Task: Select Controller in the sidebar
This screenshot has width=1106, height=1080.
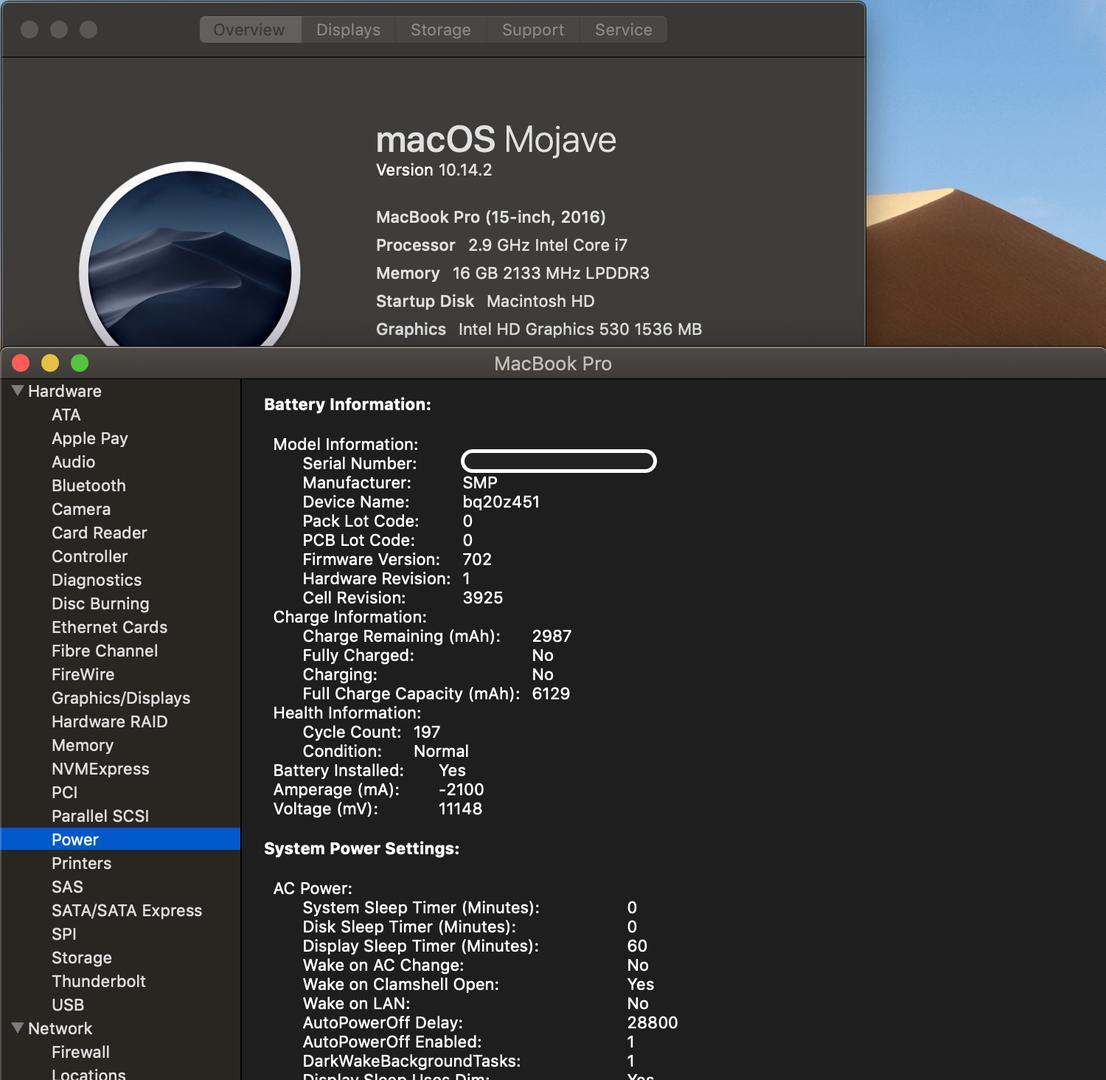Action: 90,557
